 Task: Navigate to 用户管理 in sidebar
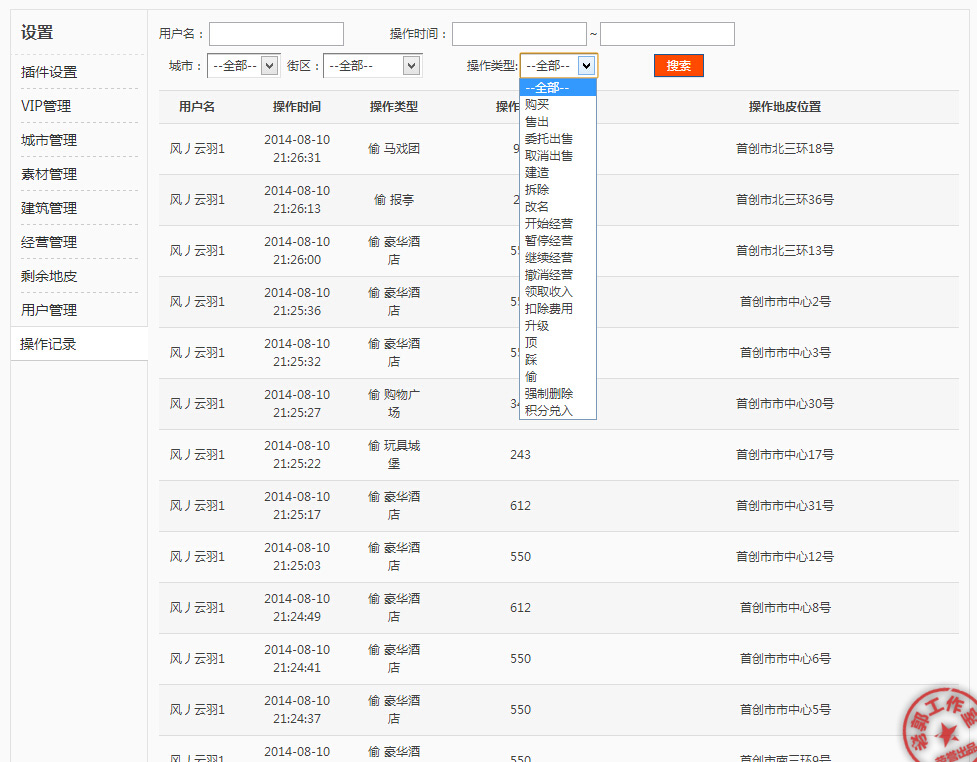[49, 310]
